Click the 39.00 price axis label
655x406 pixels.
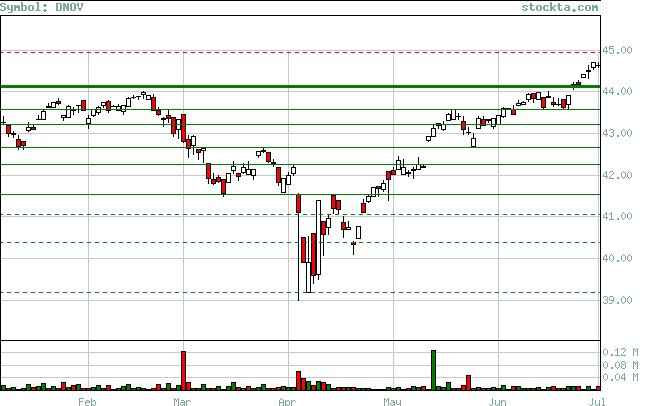617,300
